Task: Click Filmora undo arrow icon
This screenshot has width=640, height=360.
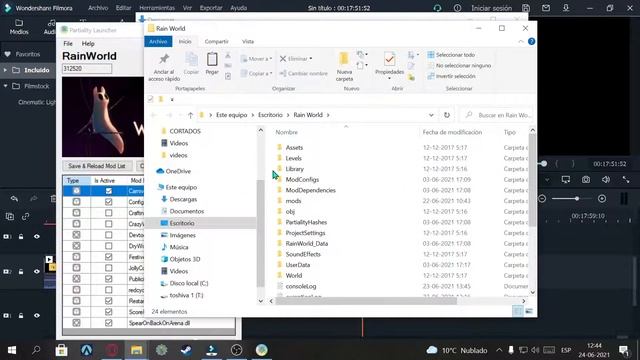Action: [14, 199]
